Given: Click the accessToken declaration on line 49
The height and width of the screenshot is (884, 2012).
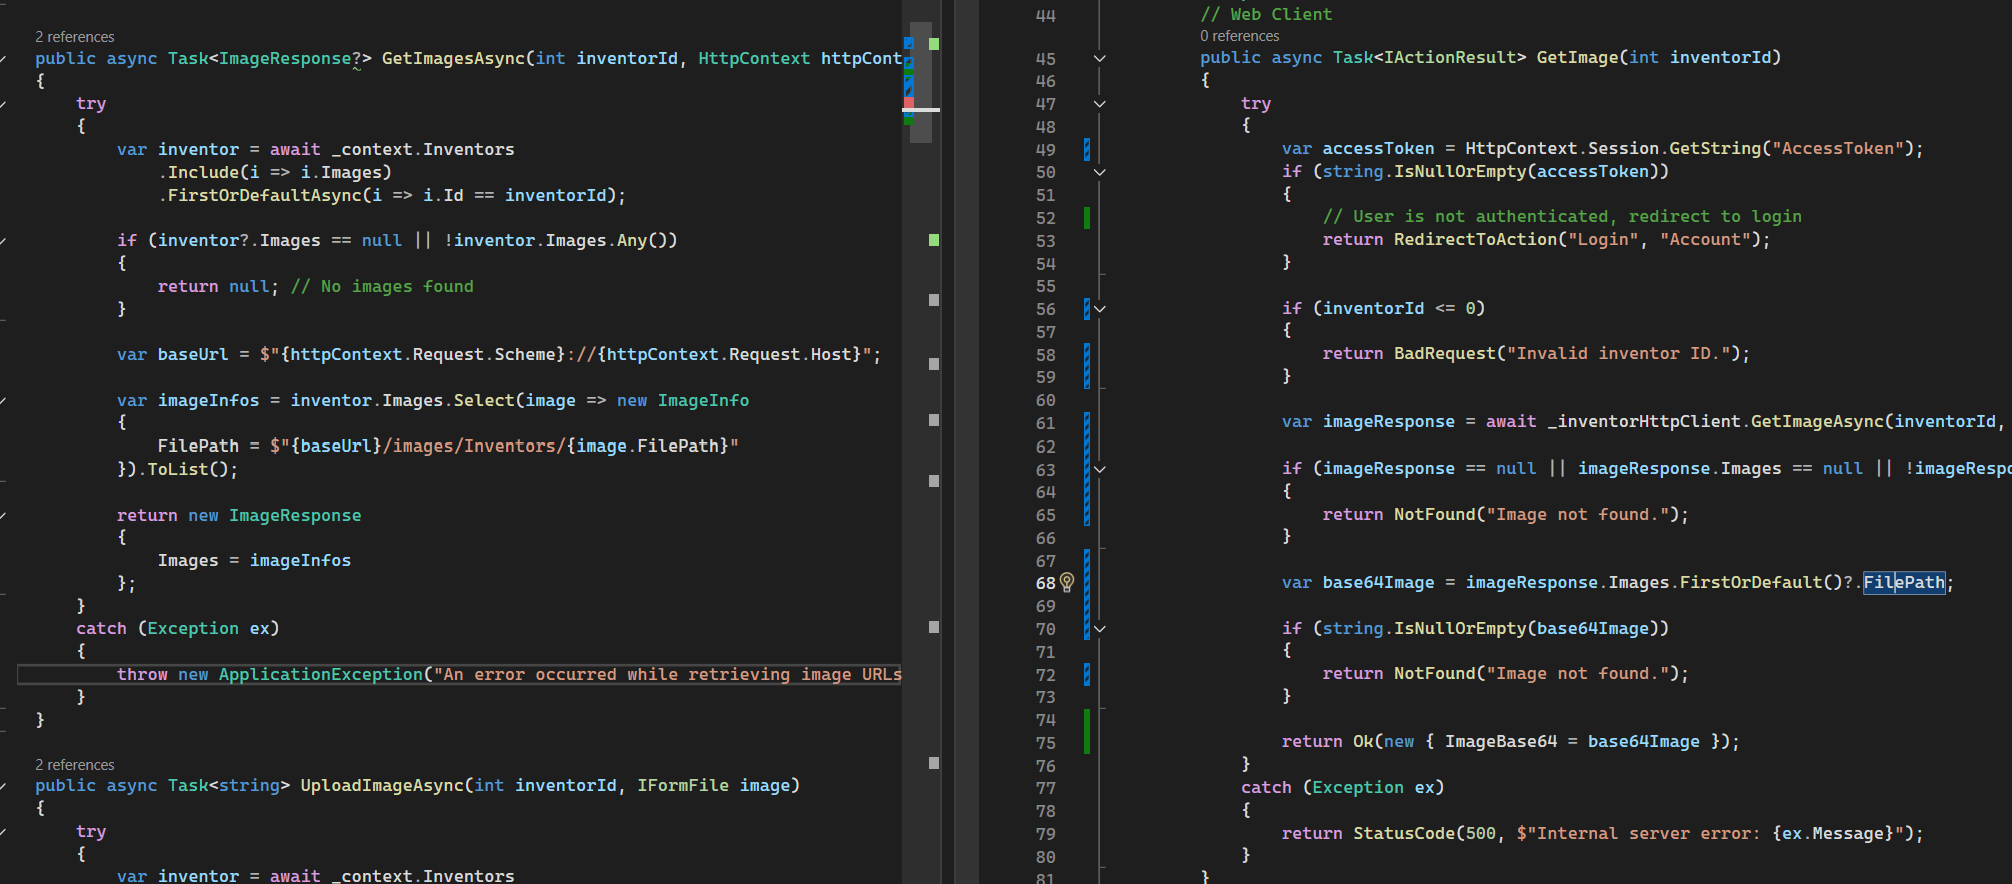Looking at the screenshot, I should (x=1378, y=148).
